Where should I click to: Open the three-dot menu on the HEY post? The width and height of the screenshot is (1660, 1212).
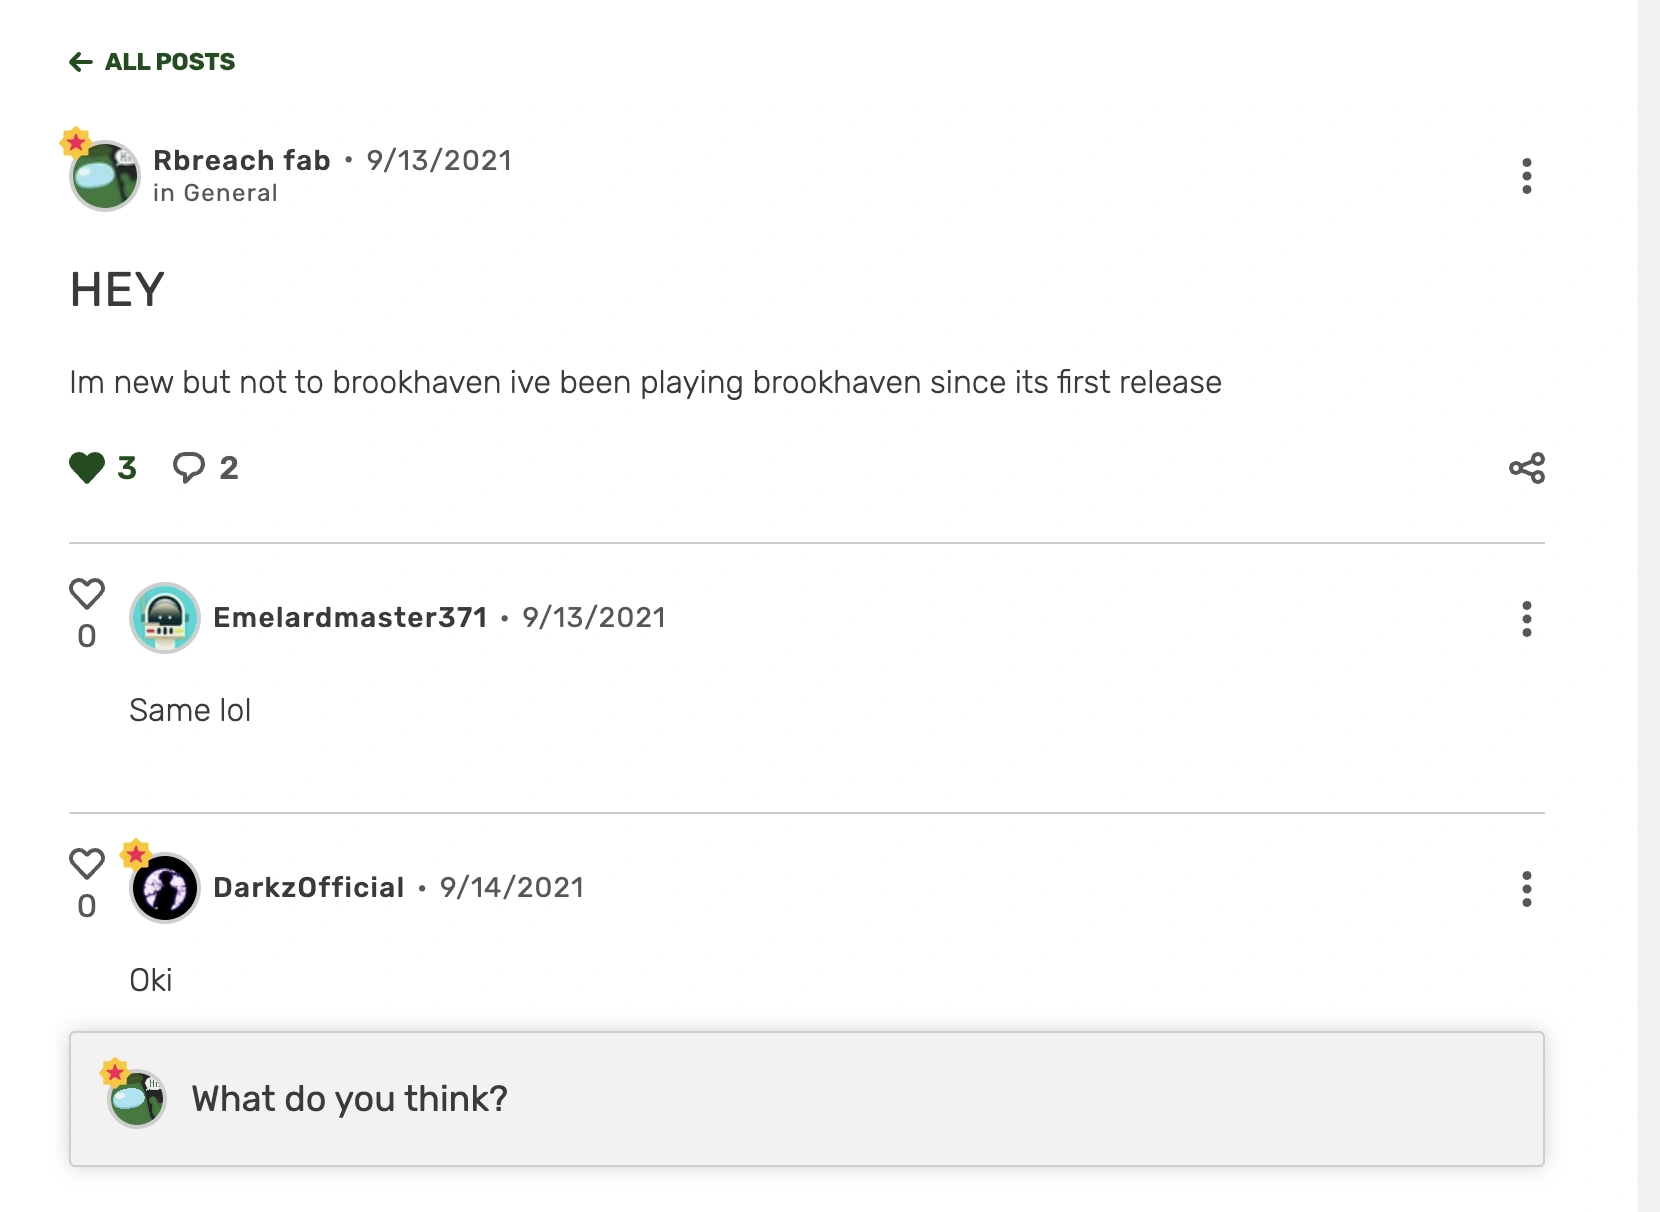1526,176
